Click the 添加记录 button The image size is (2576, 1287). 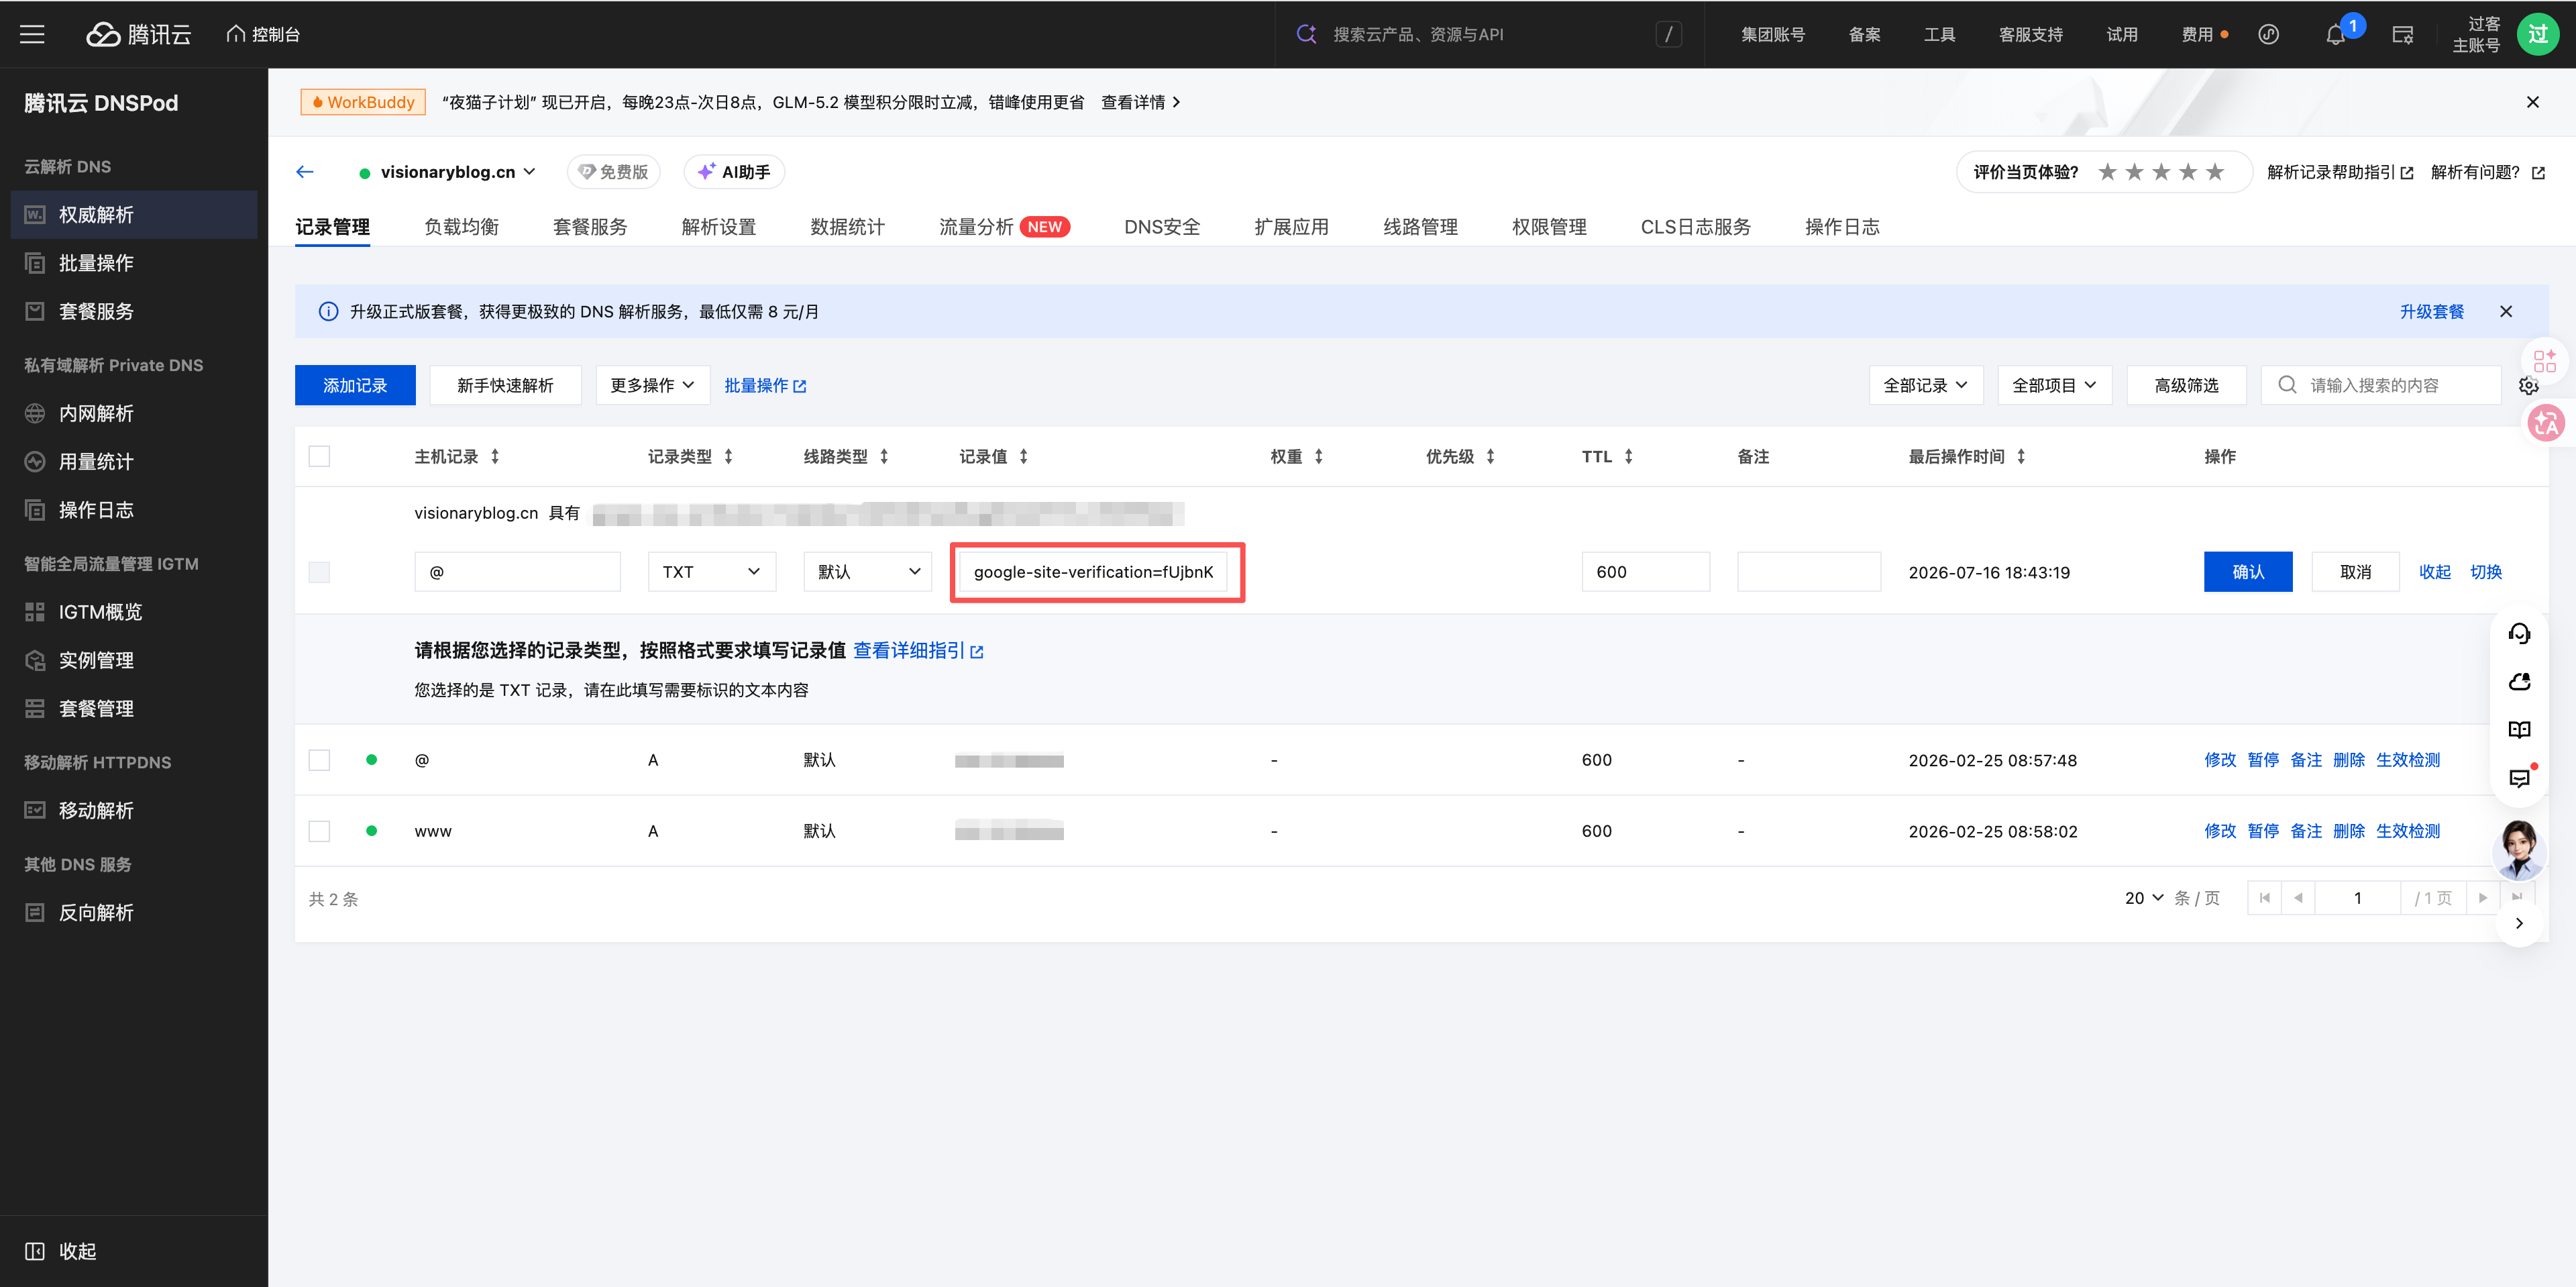tap(355, 385)
